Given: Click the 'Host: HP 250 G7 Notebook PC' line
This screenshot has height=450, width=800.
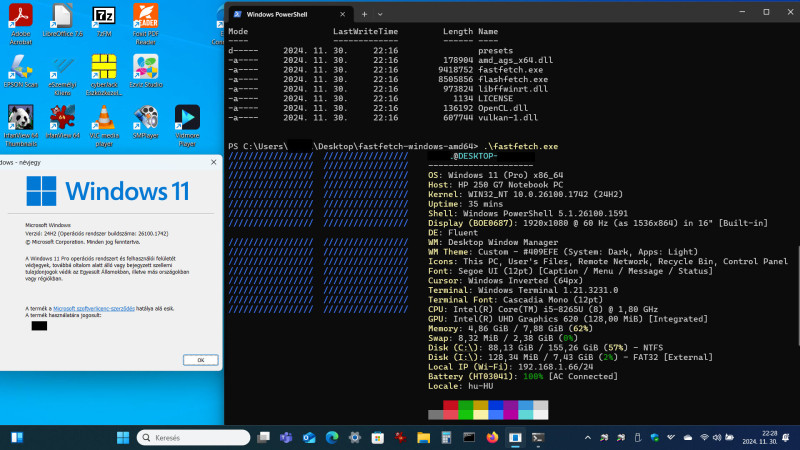Looking at the screenshot, I should [x=495, y=185].
